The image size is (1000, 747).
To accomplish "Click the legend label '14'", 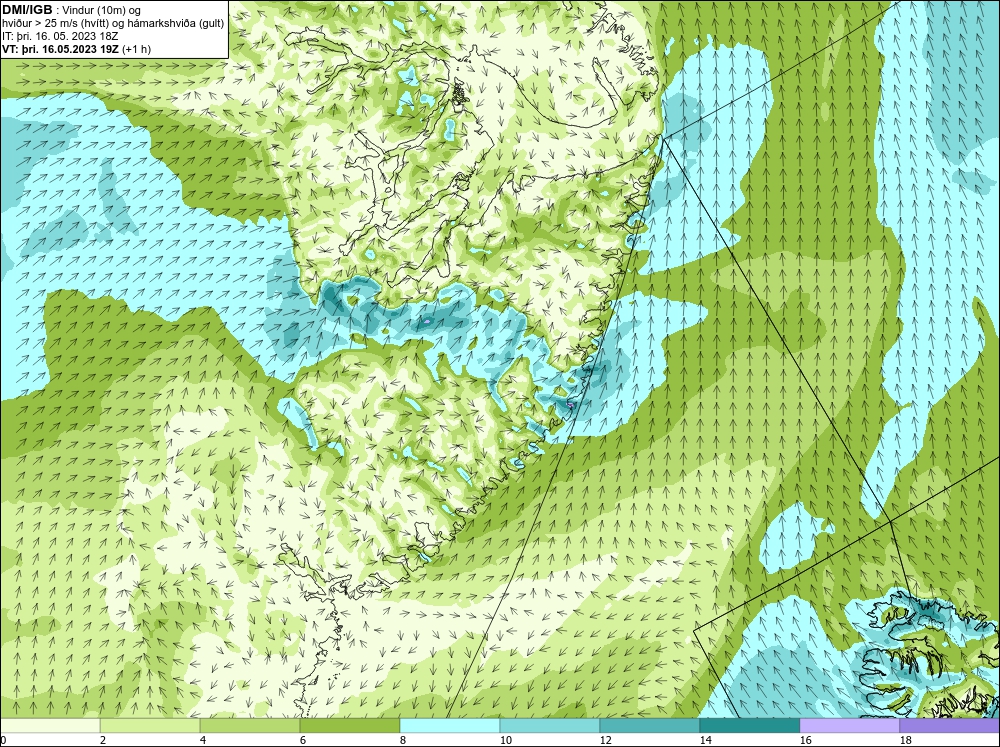I will [705, 740].
